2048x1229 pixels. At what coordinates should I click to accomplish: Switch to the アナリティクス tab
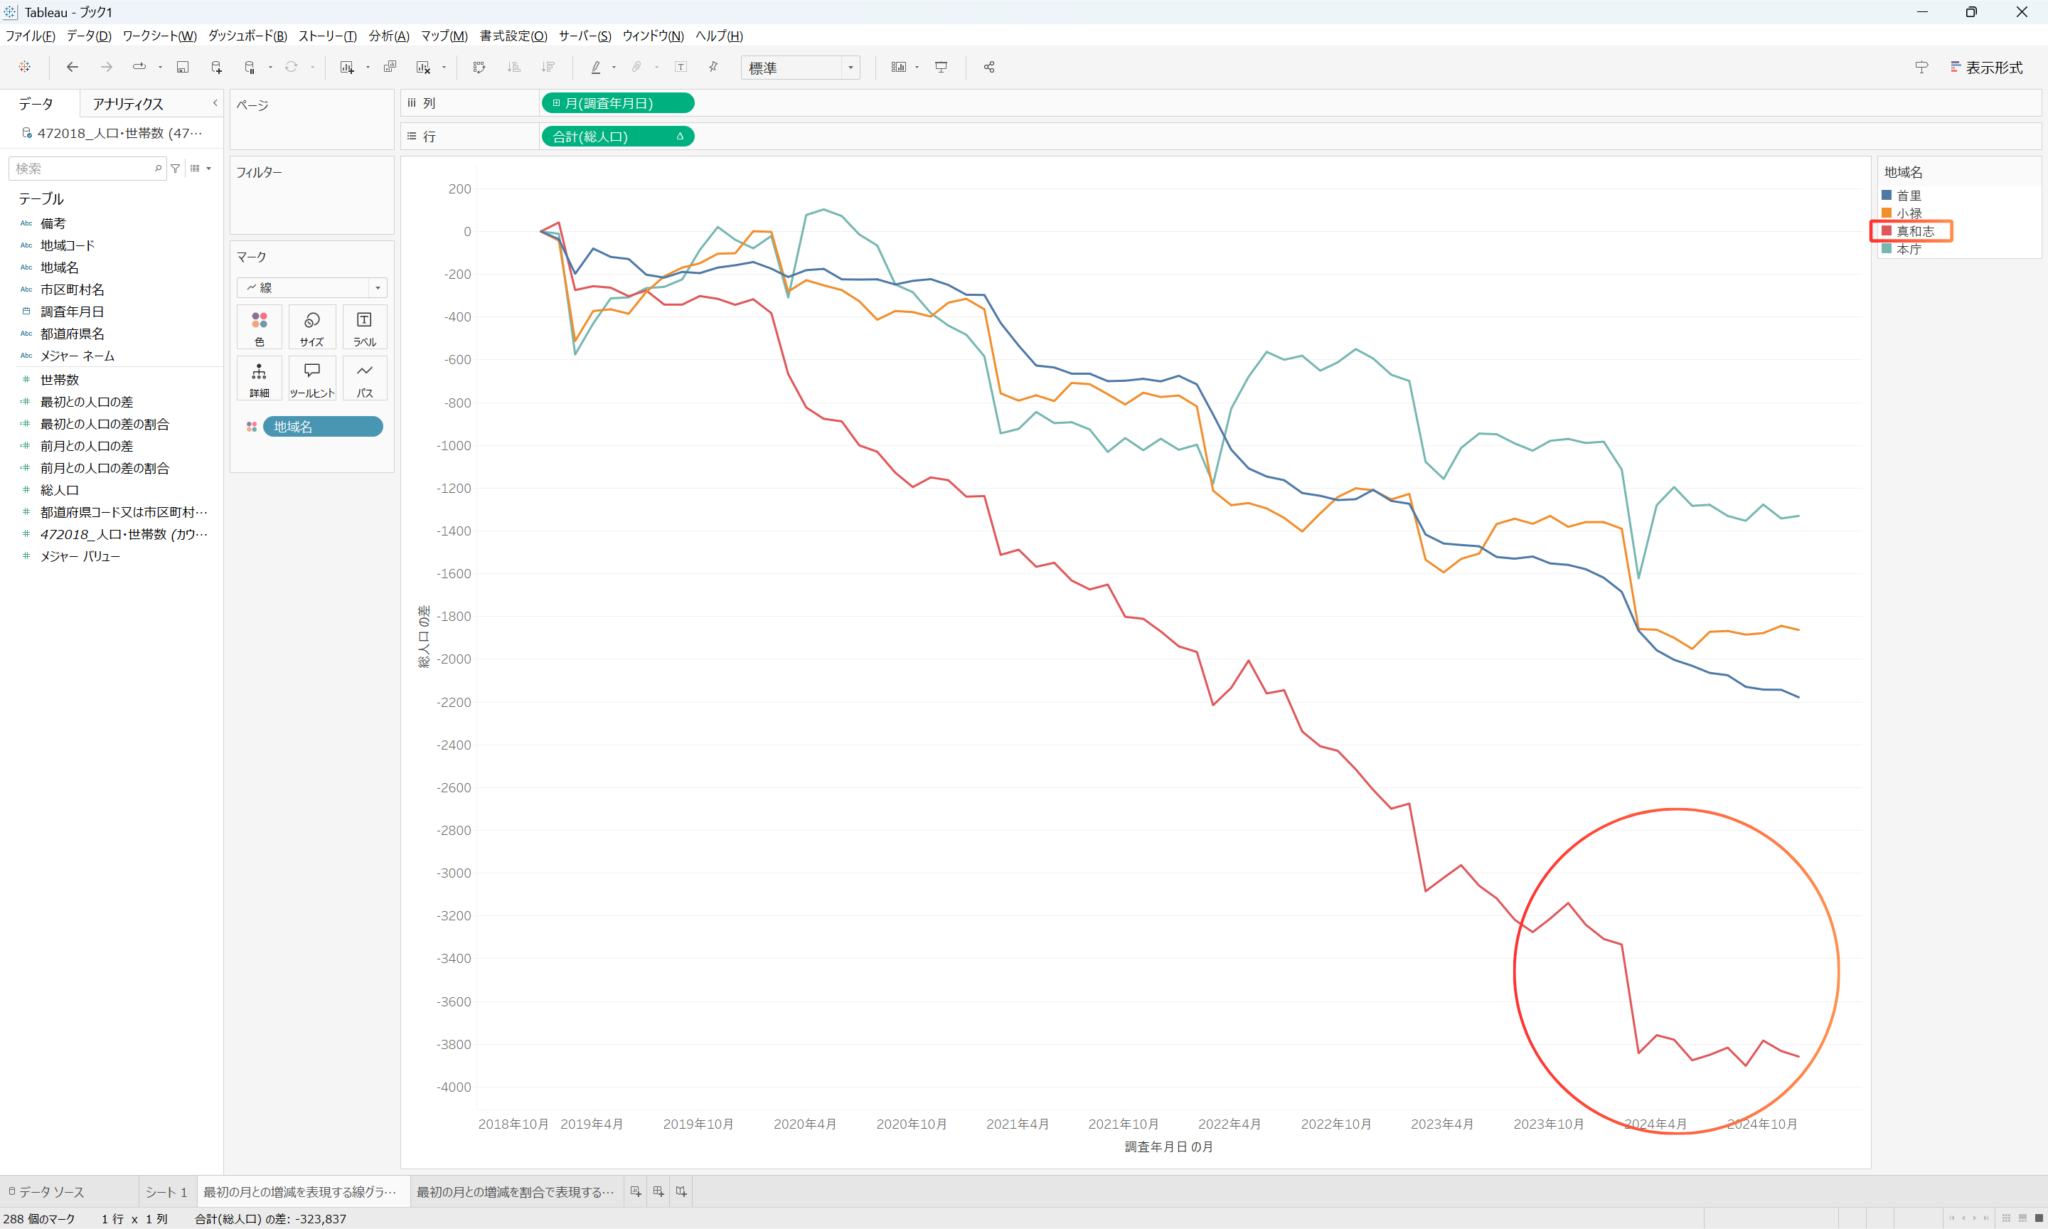[x=128, y=104]
